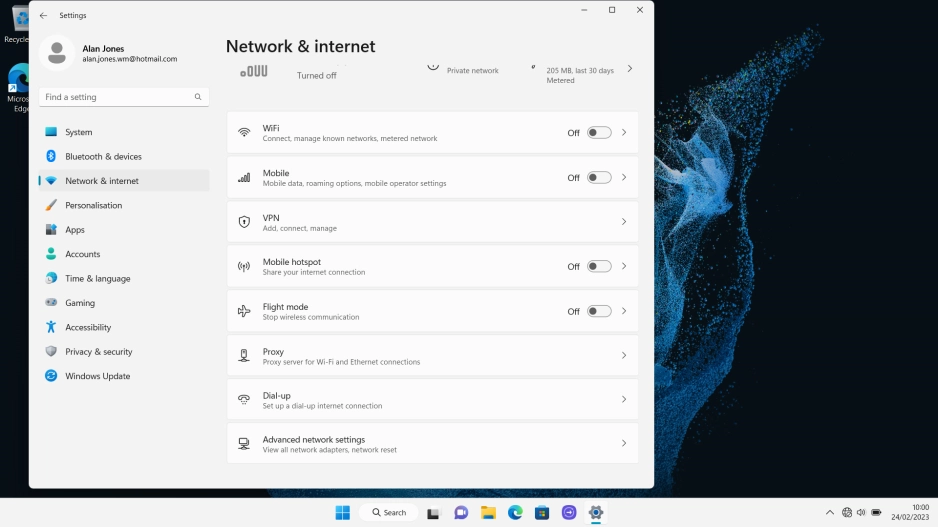Image resolution: width=938 pixels, height=527 pixels.
Task: Open Alan Jones account profile
Action: click(x=110, y=53)
